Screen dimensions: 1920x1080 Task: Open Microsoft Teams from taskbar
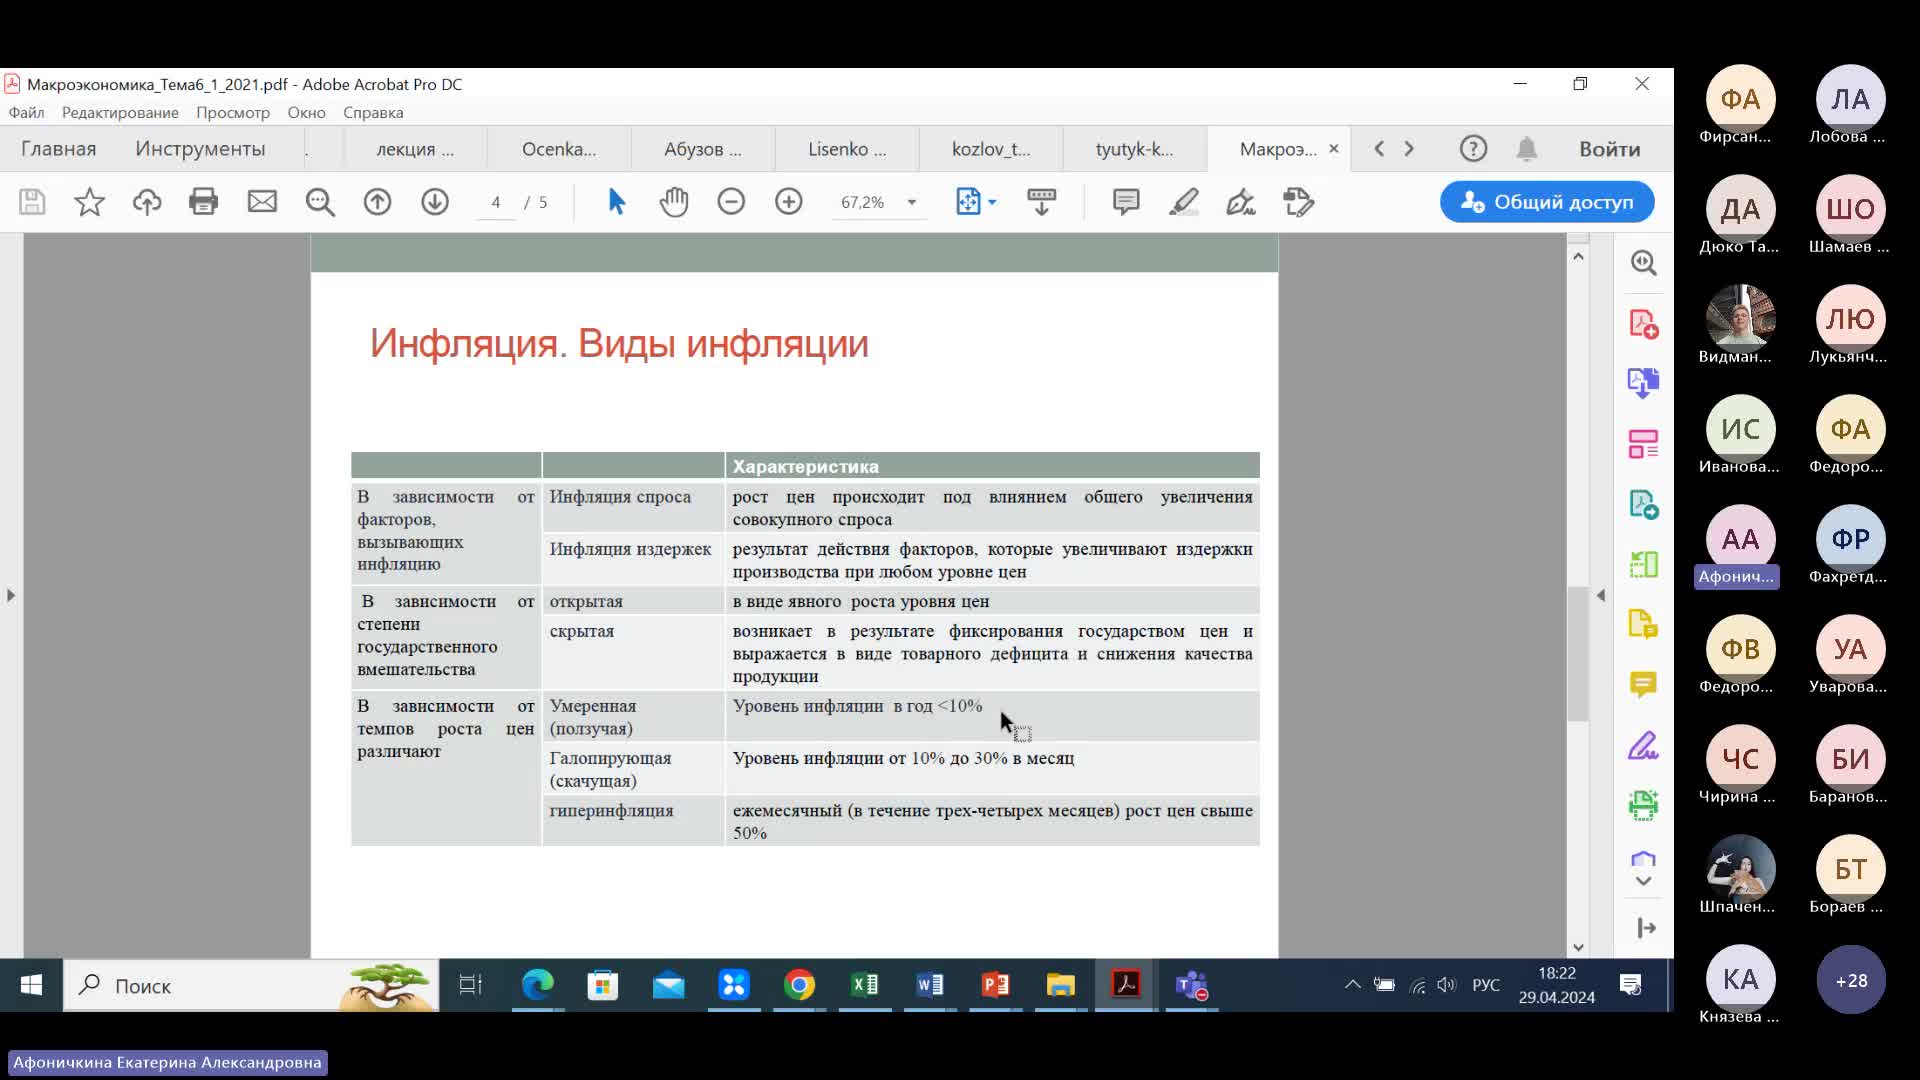(1191, 986)
